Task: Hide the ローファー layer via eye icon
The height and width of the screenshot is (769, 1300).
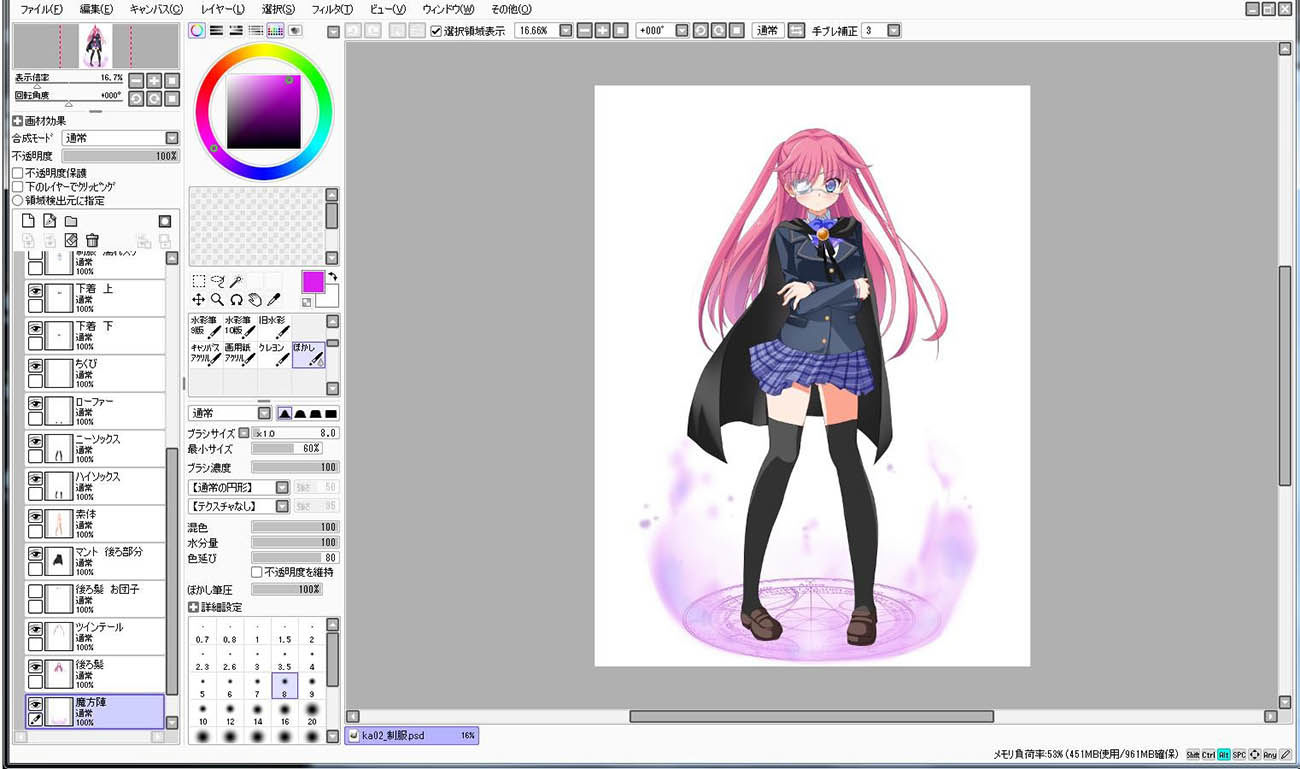Action: click(35, 404)
